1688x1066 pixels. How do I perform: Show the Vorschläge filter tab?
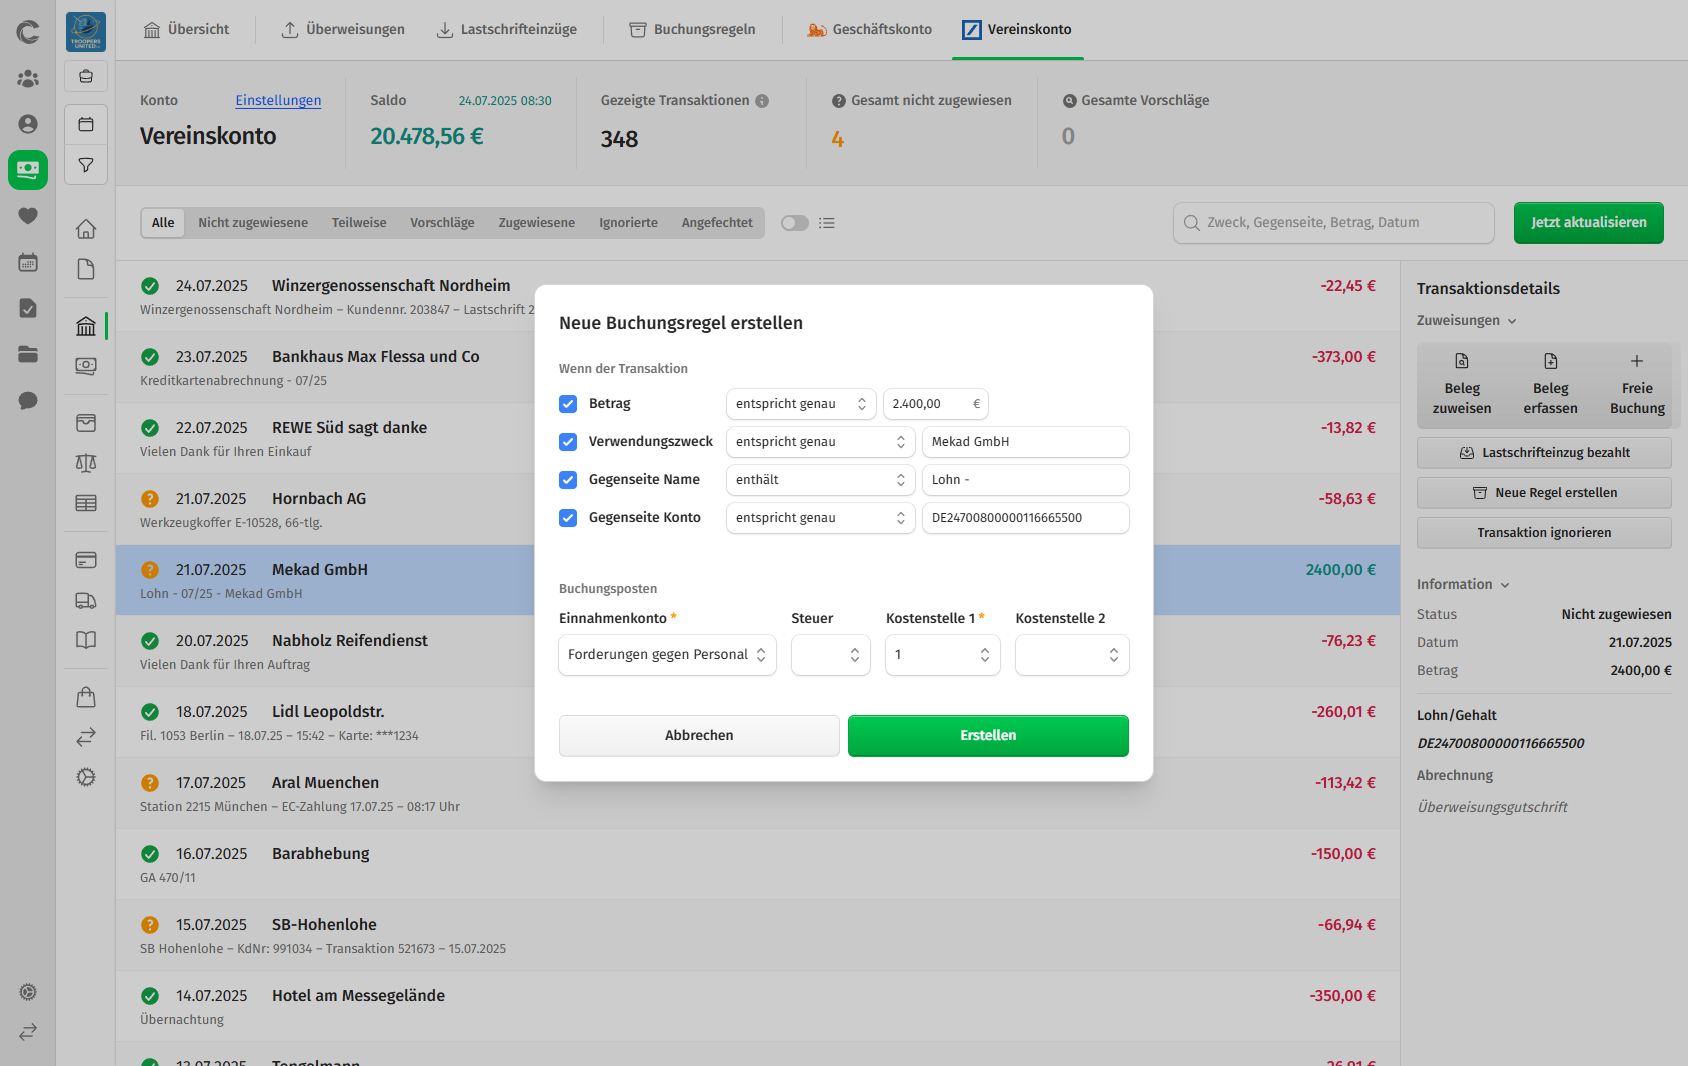(442, 223)
